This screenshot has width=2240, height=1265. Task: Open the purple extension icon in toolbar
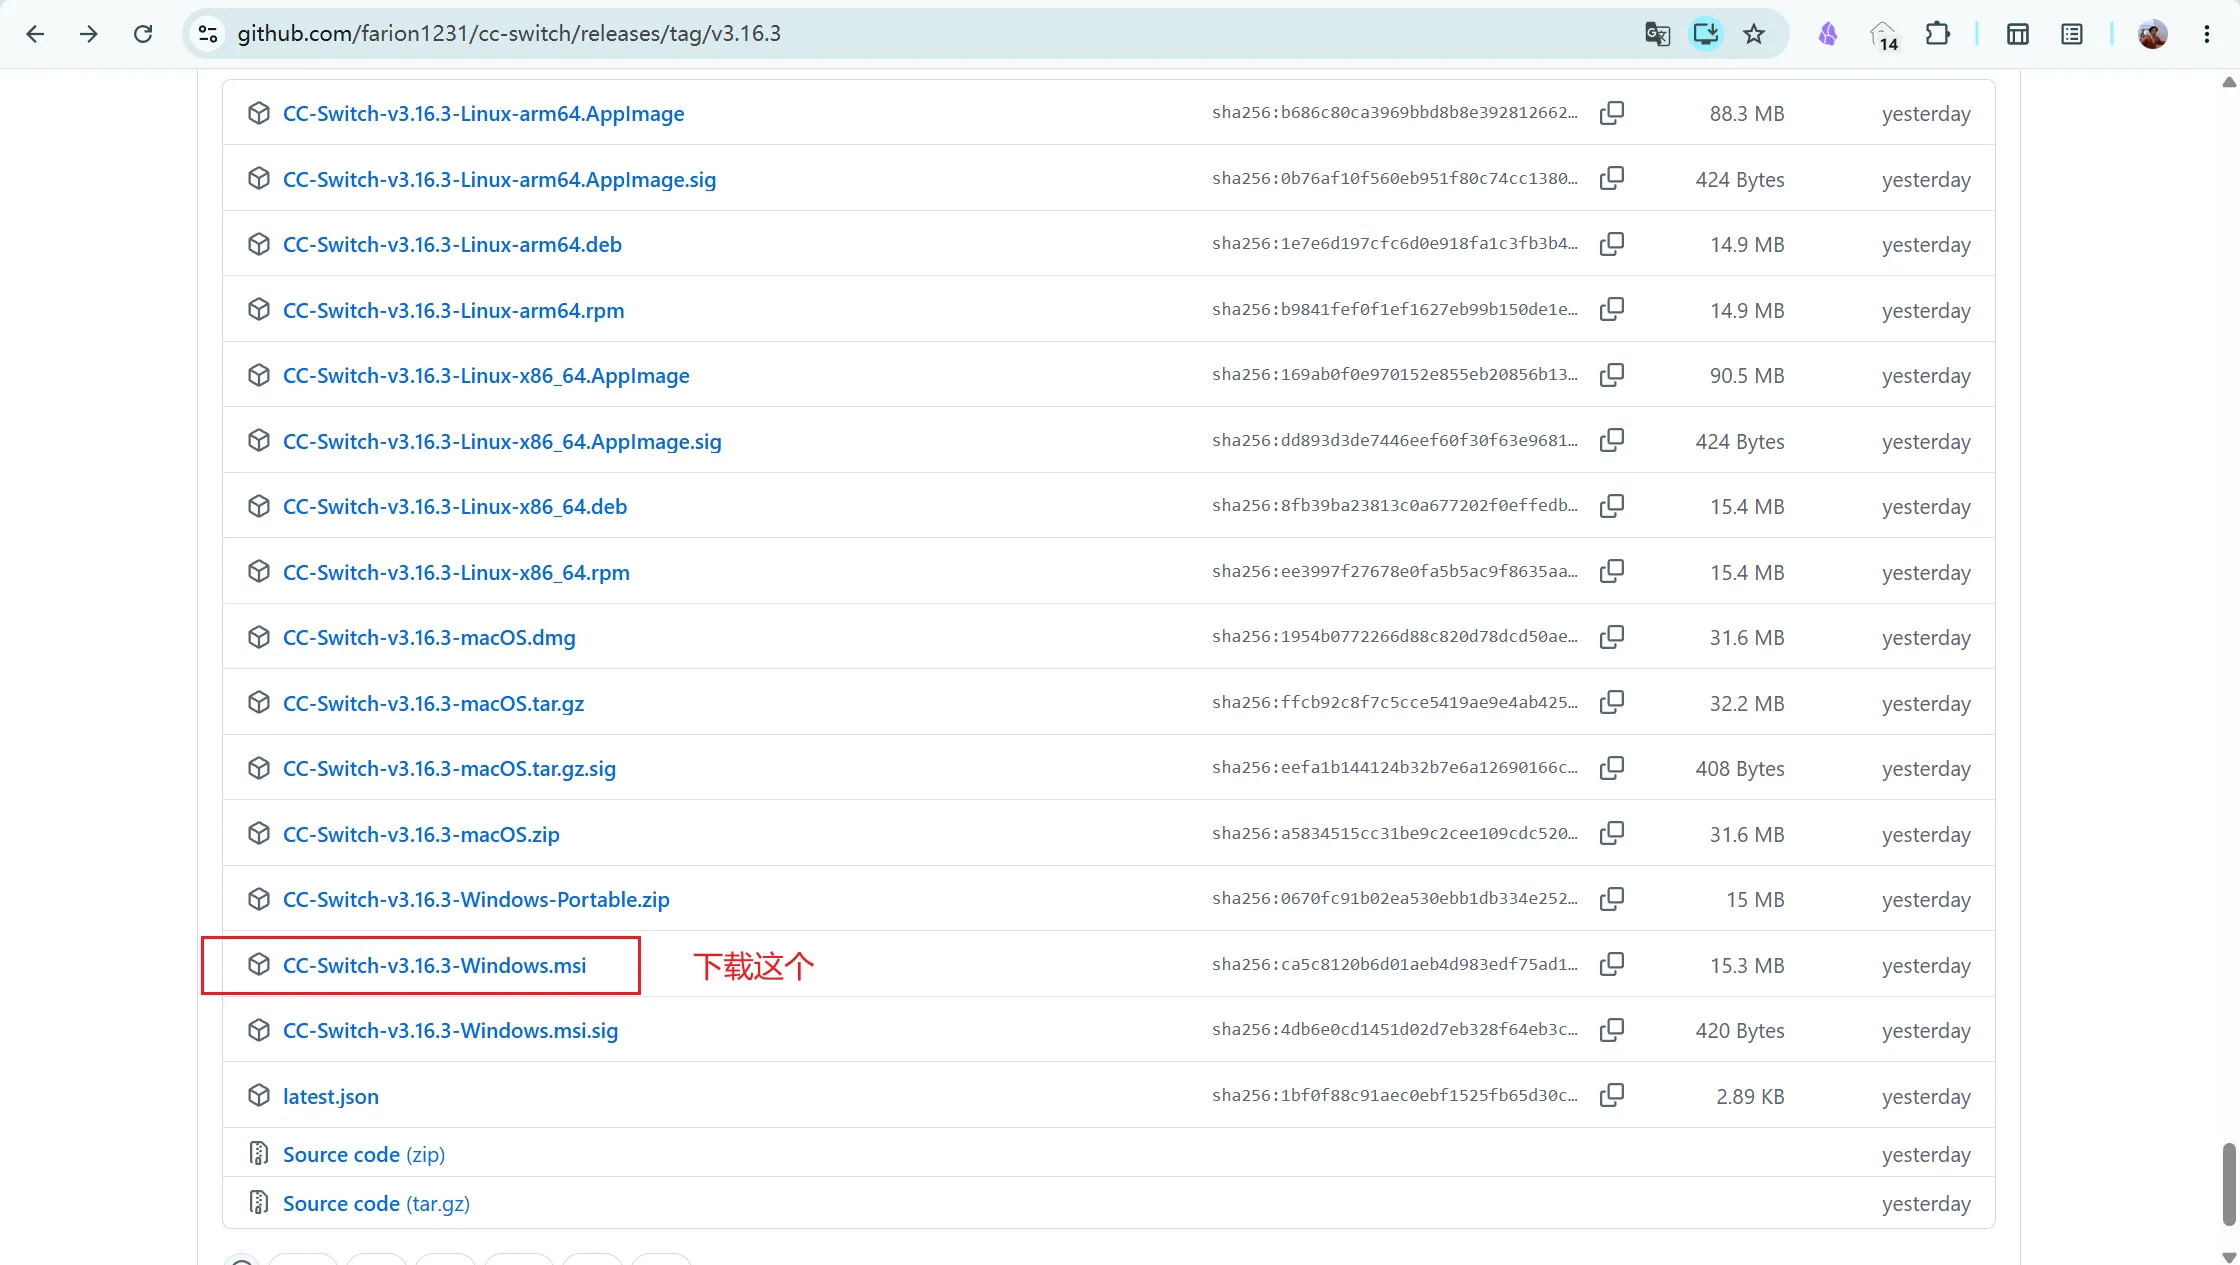(x=1828, y=34)
